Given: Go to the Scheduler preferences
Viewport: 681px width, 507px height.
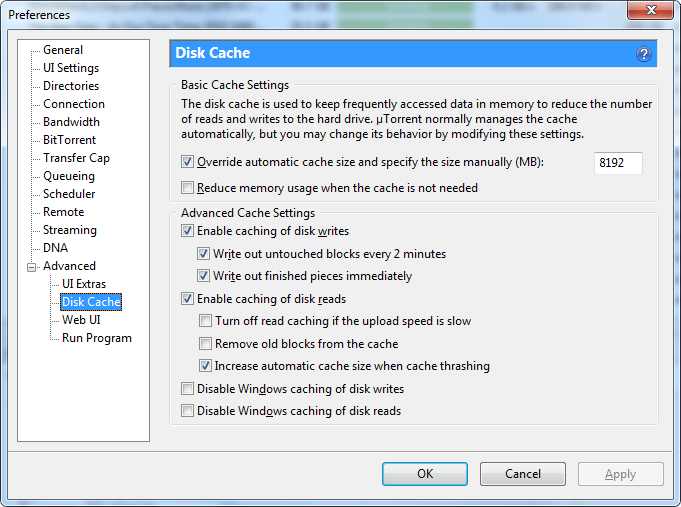Looking at the screenshot, I should coord(69,194).
